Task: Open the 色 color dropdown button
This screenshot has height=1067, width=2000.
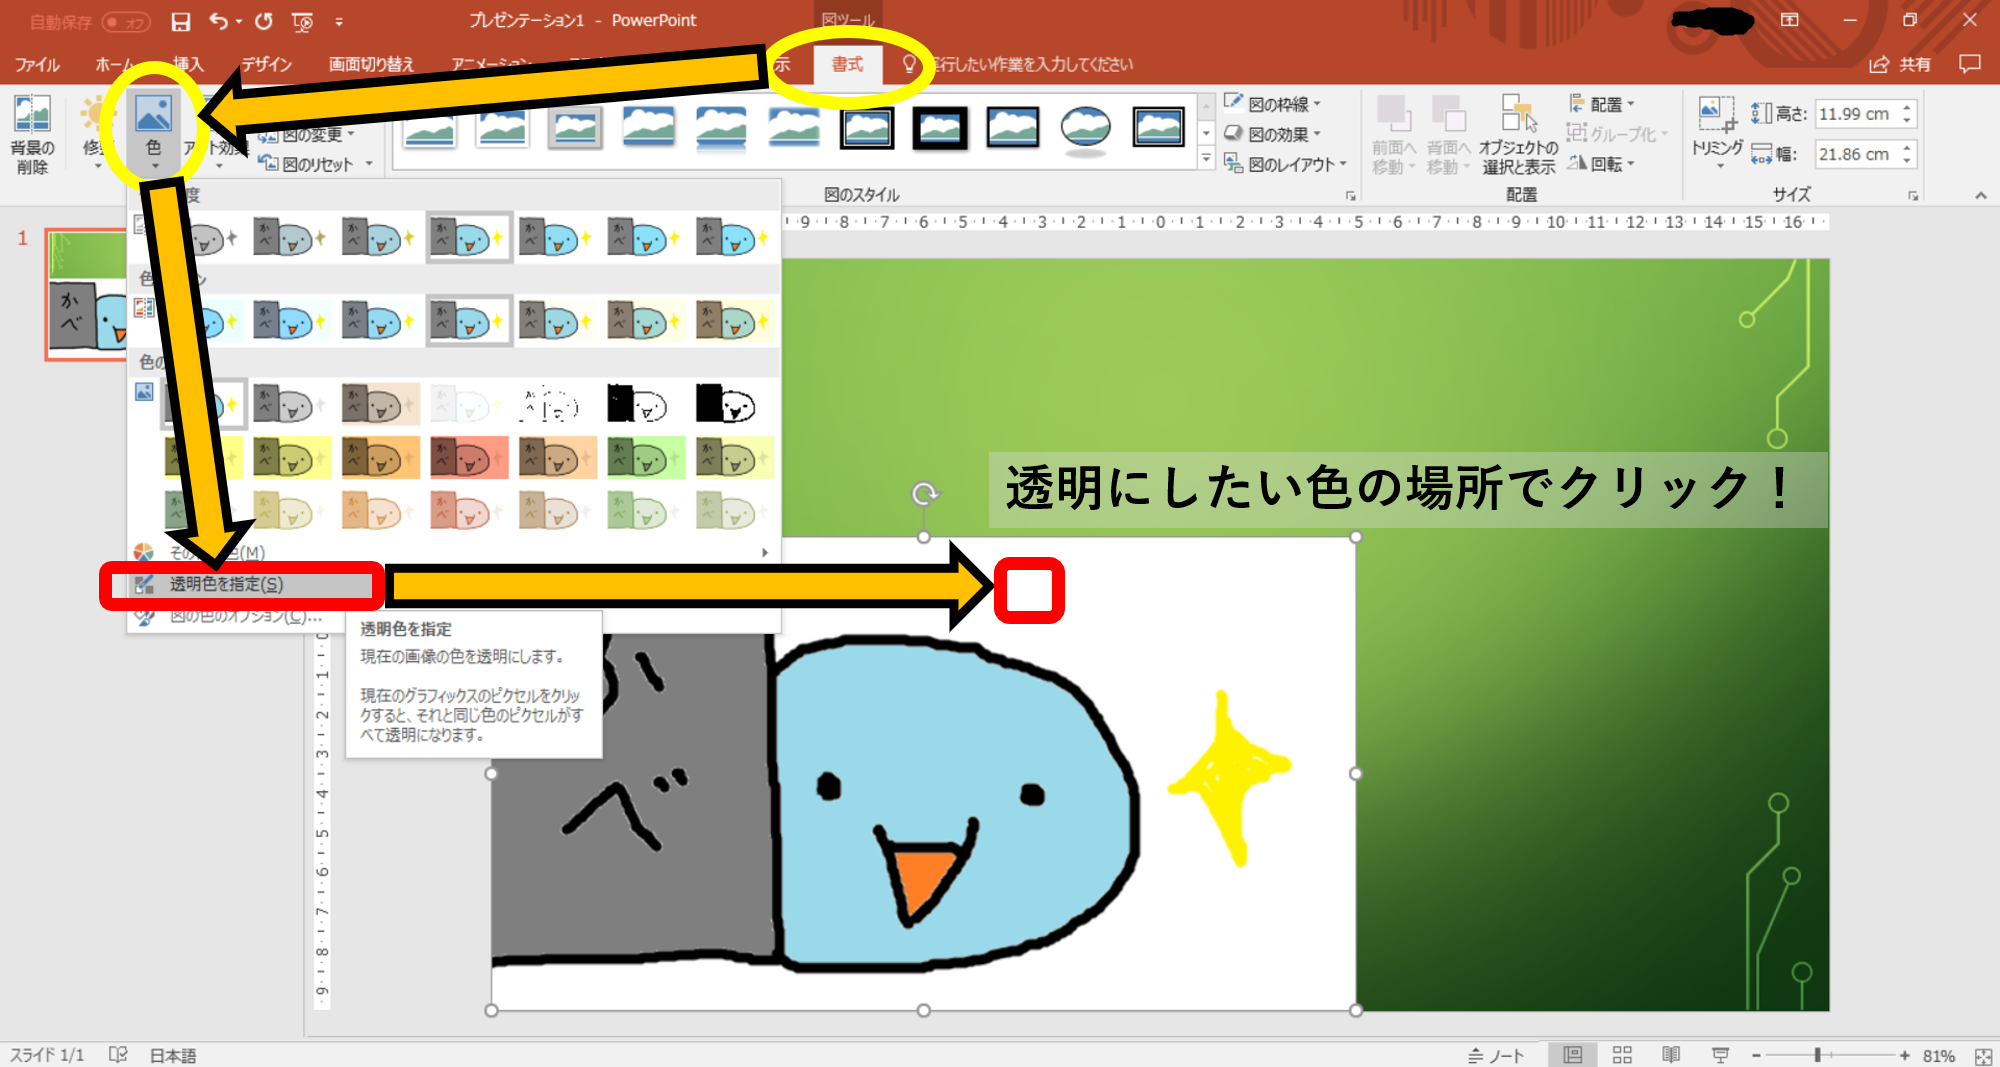Action: click(x=153, y=133)
